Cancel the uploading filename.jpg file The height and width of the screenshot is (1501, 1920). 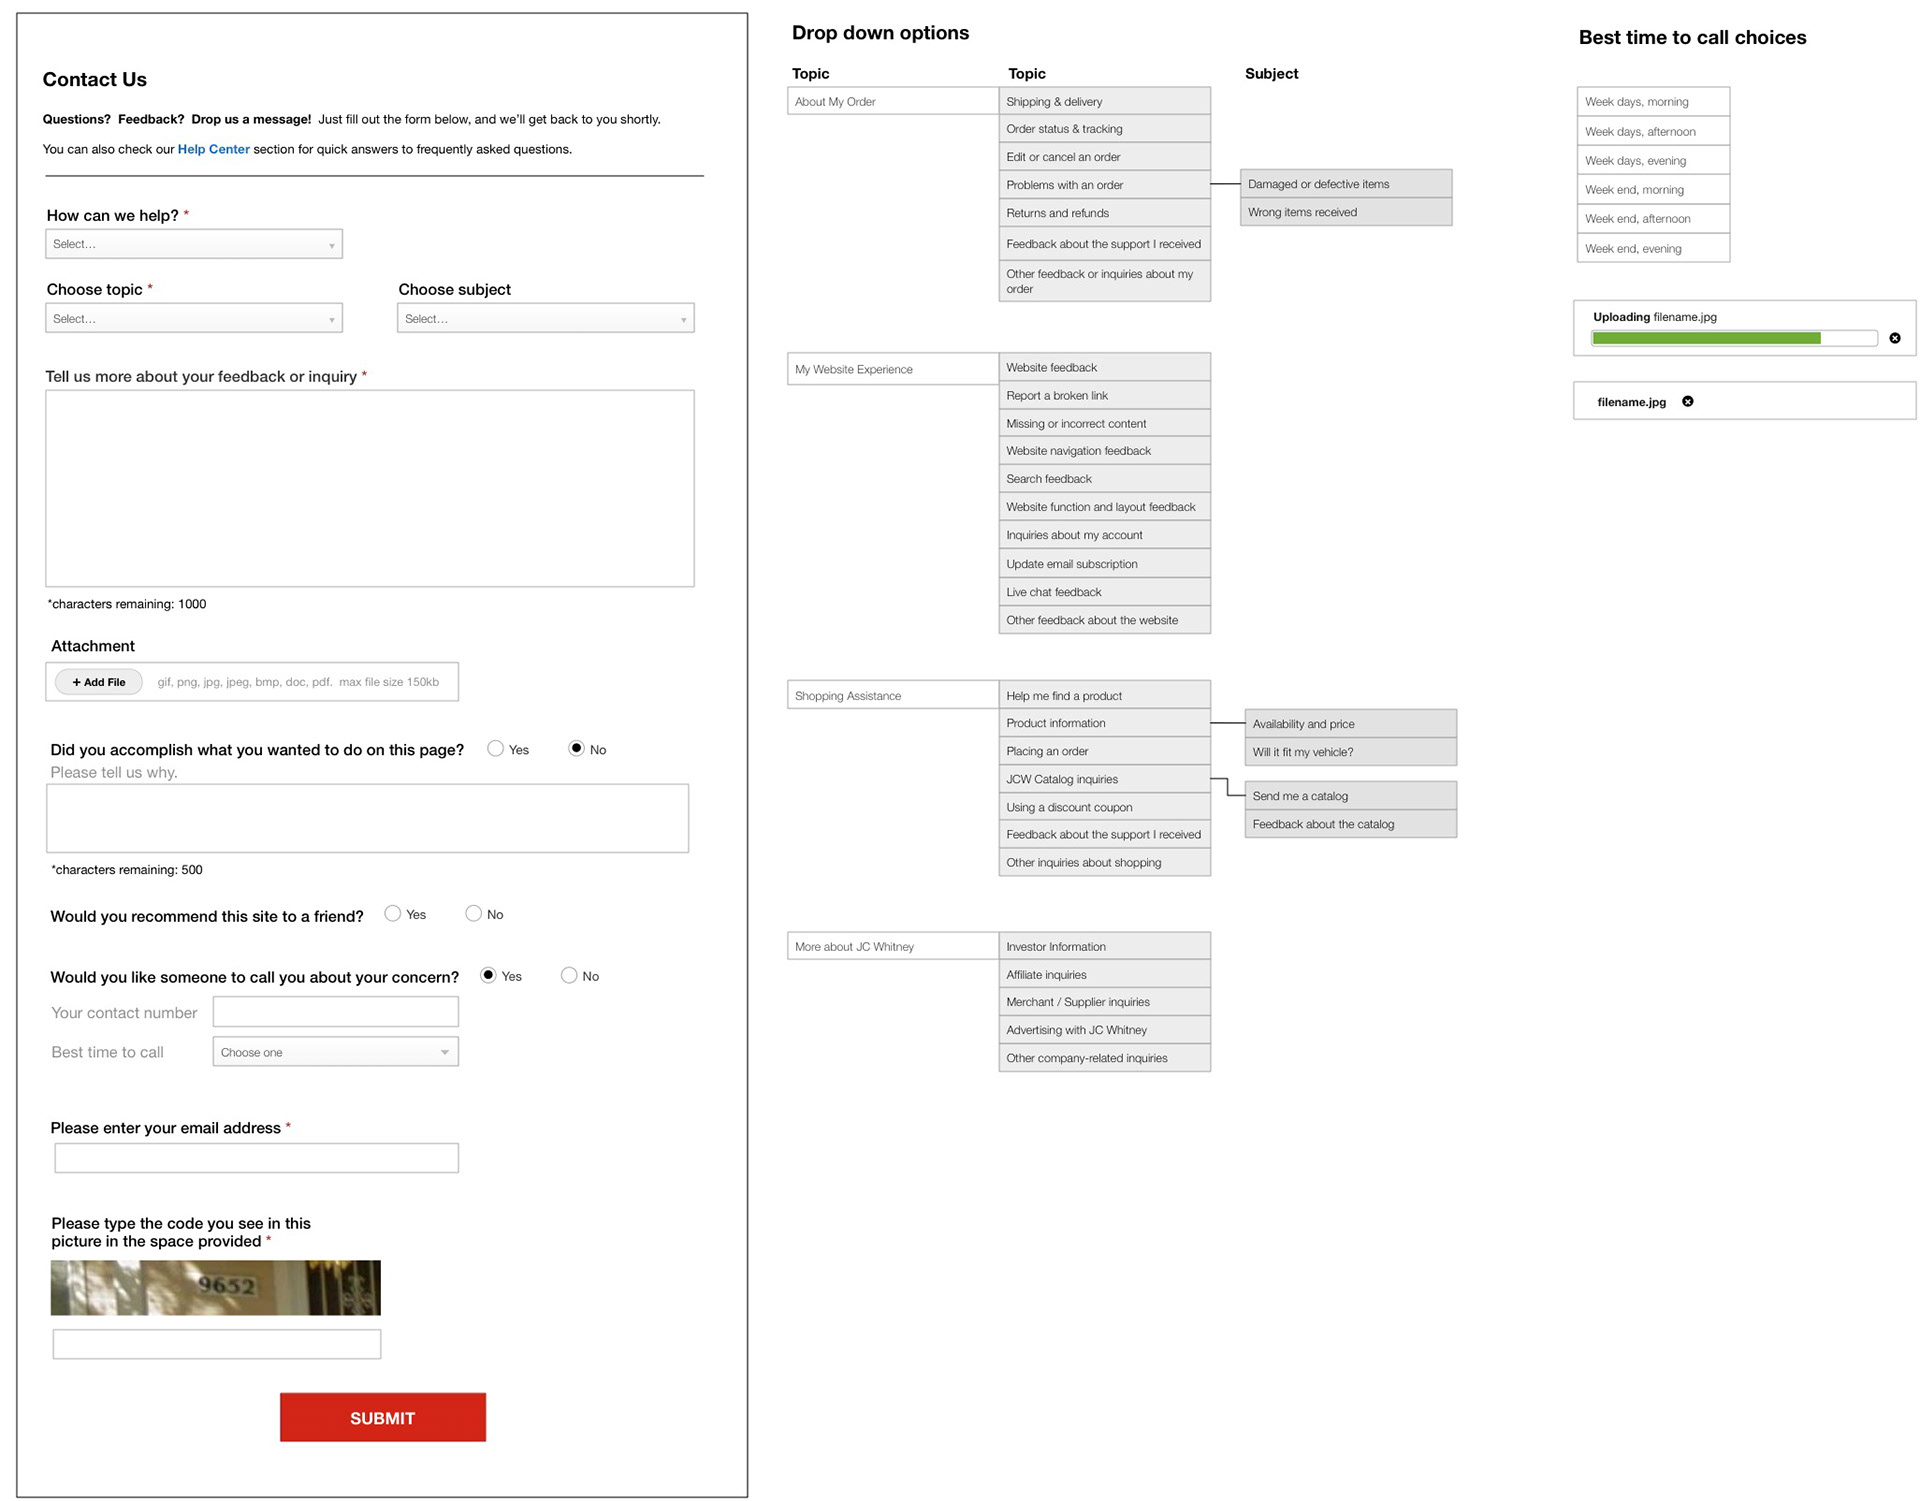(x=1894, y=338)
